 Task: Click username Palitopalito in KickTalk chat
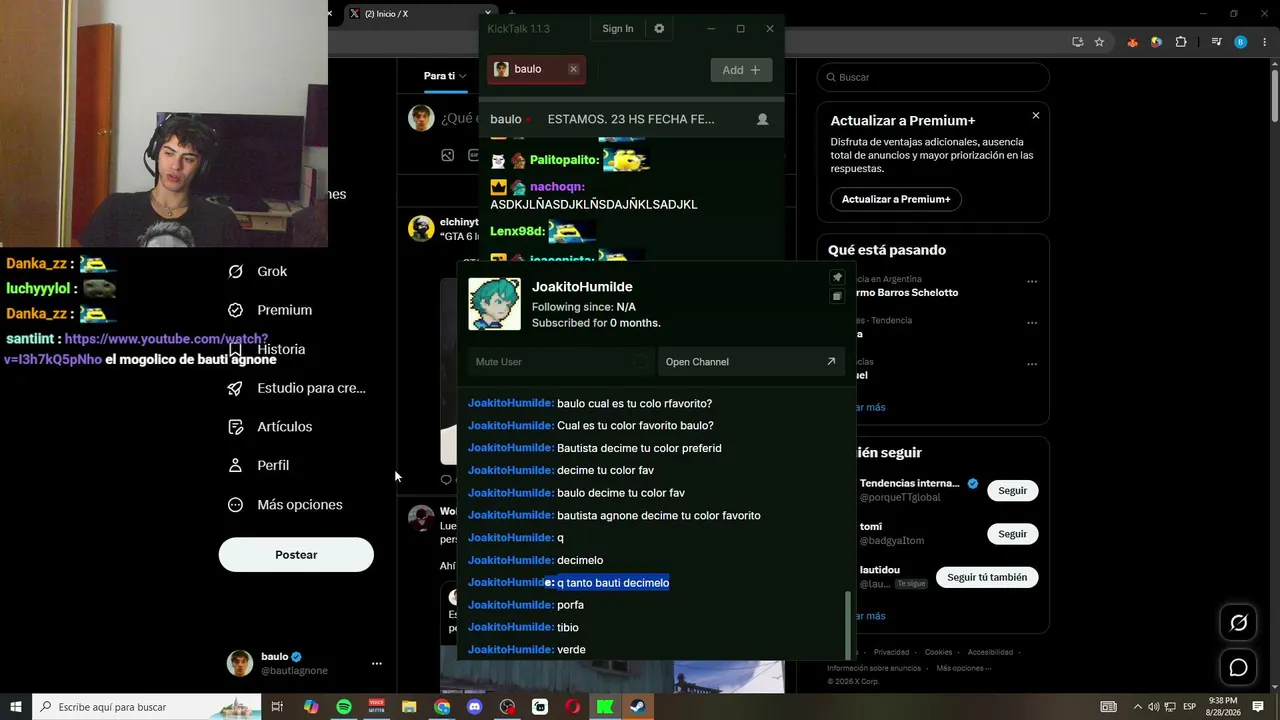pyautogui.click(x=564, y=160)
